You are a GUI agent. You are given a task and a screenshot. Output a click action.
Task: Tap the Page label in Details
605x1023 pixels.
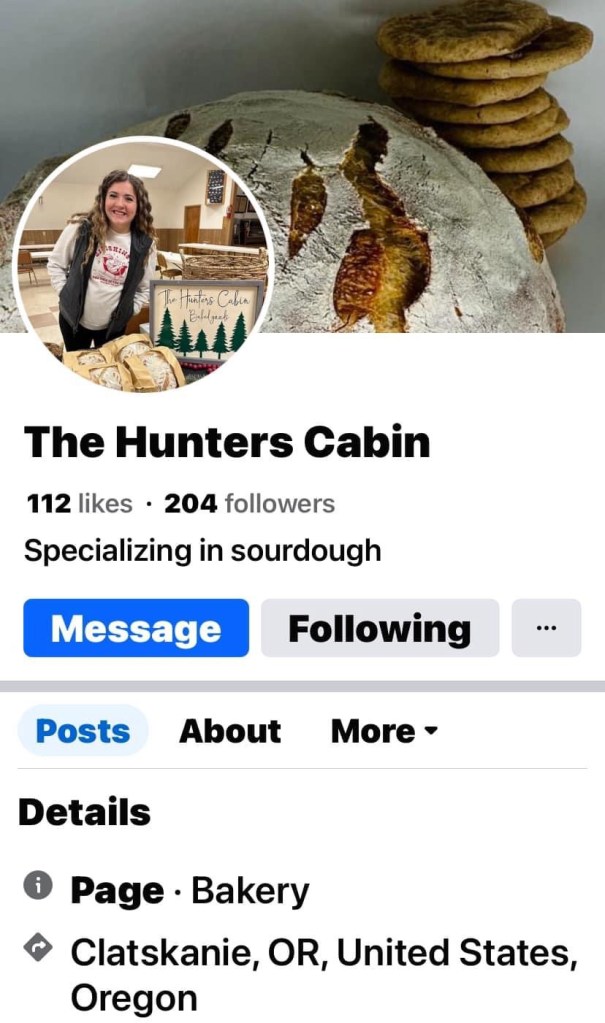(117, 891)
